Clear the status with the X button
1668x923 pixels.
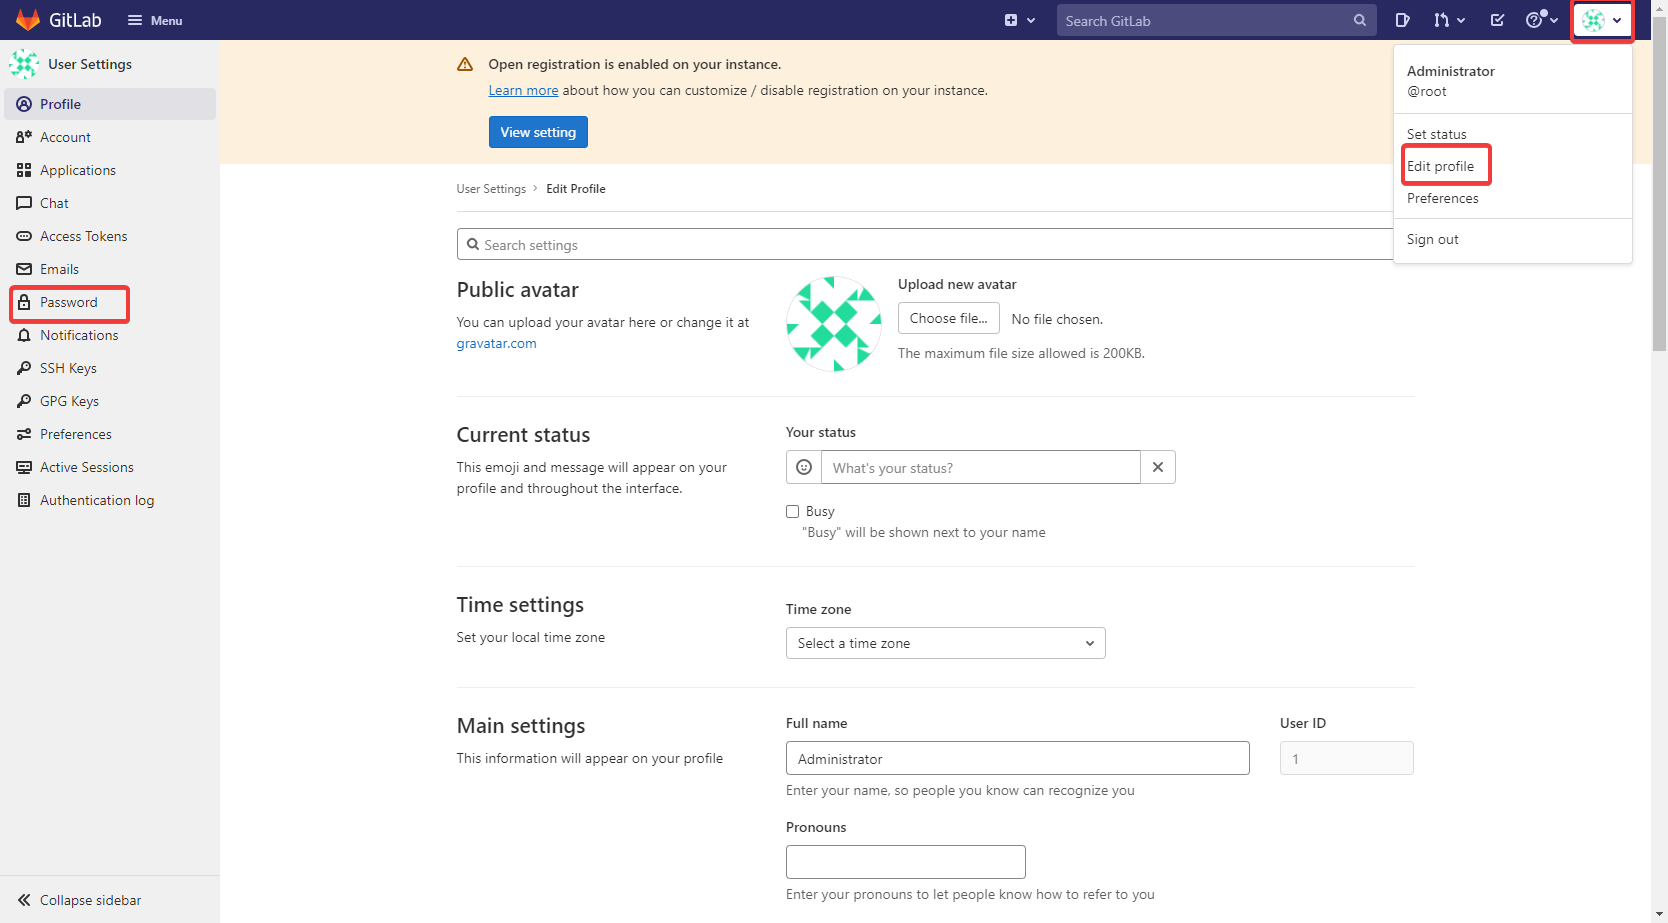(x=1157, y=466)
